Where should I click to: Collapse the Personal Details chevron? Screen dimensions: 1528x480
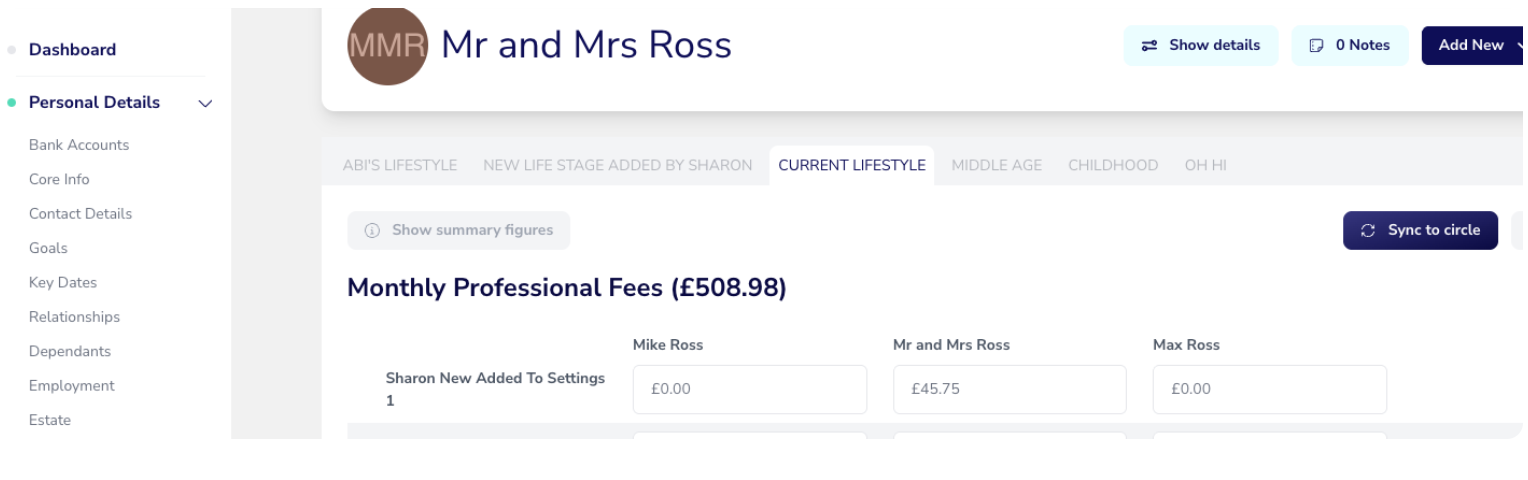206,103
